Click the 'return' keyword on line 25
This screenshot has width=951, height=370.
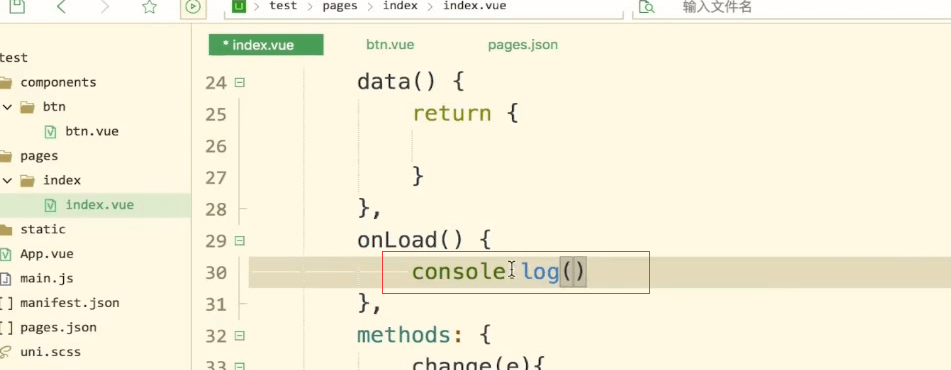pos(452,113)
